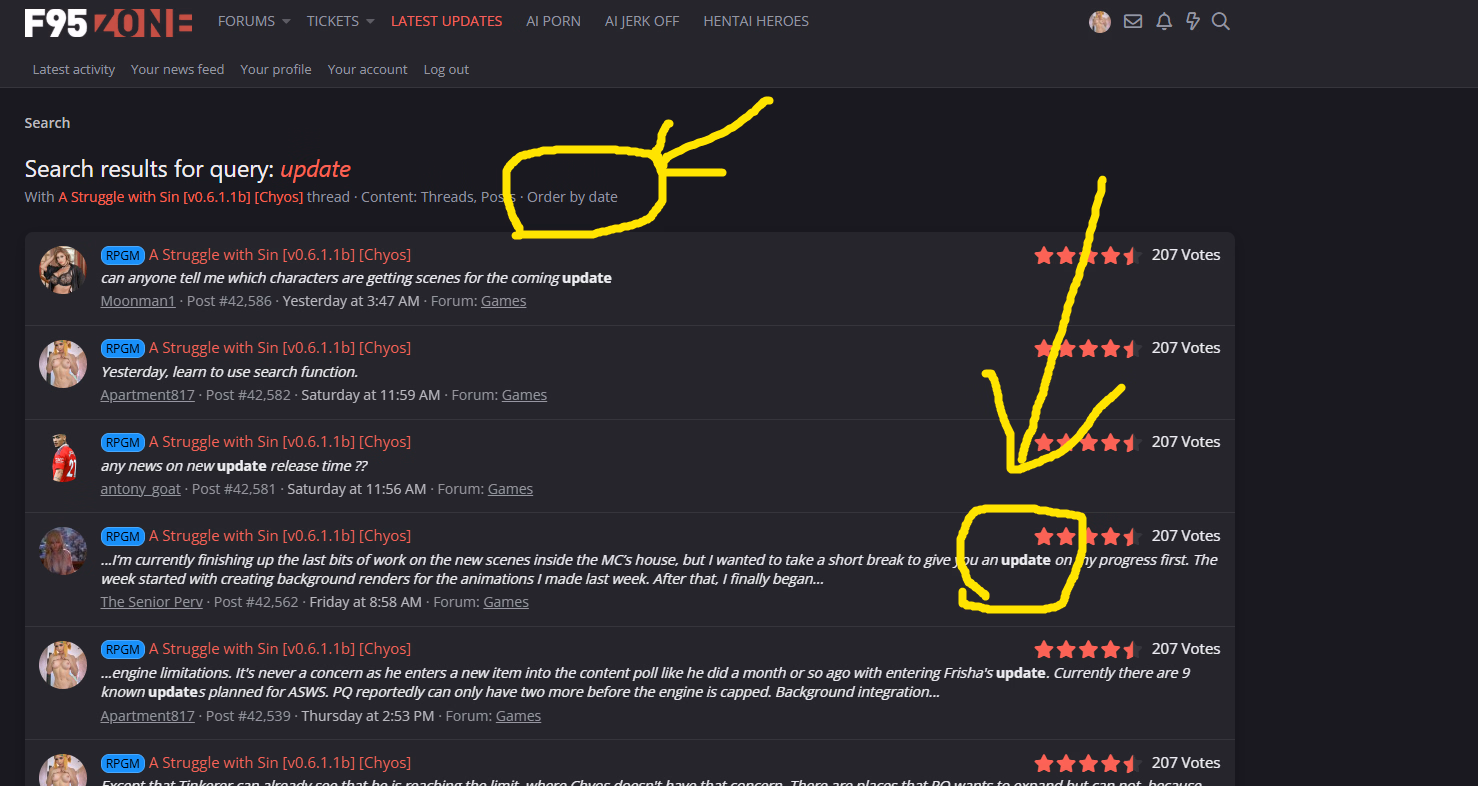
Task: Click the RPGM tag in post #42,539 result
Action: (123, 649)
